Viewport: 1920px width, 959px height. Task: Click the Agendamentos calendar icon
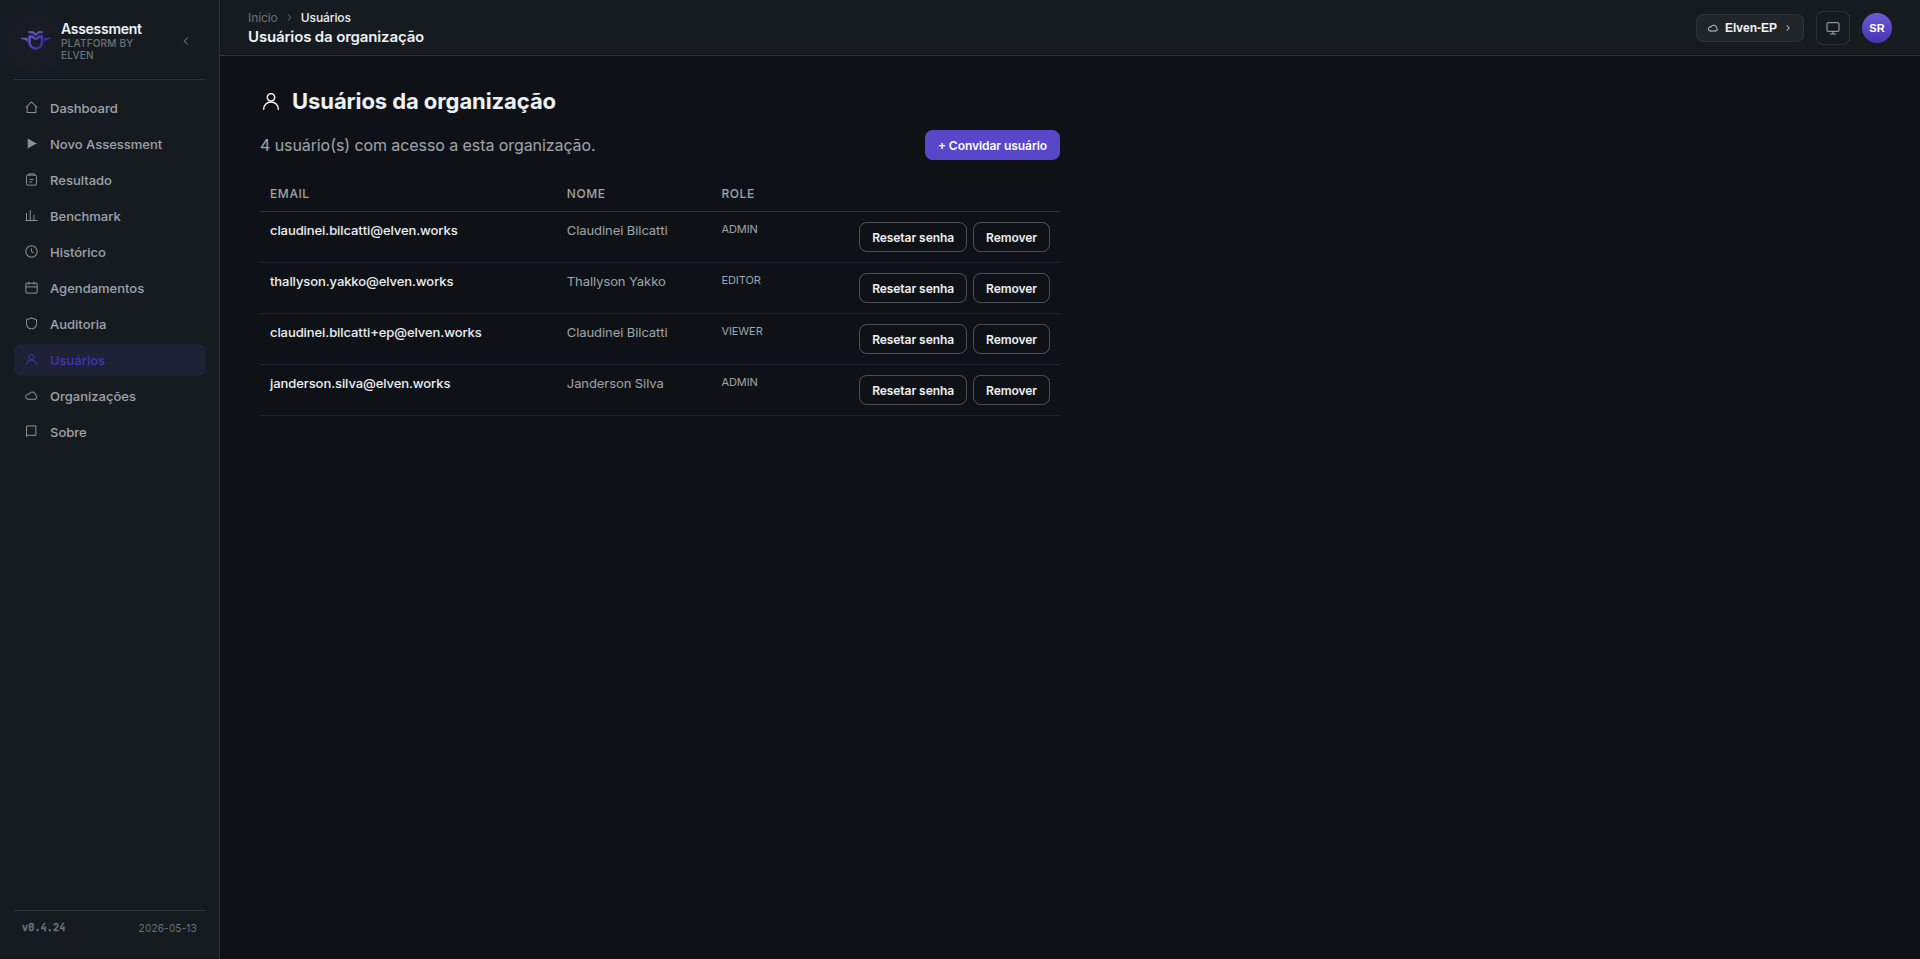click(x=31, y=288)
